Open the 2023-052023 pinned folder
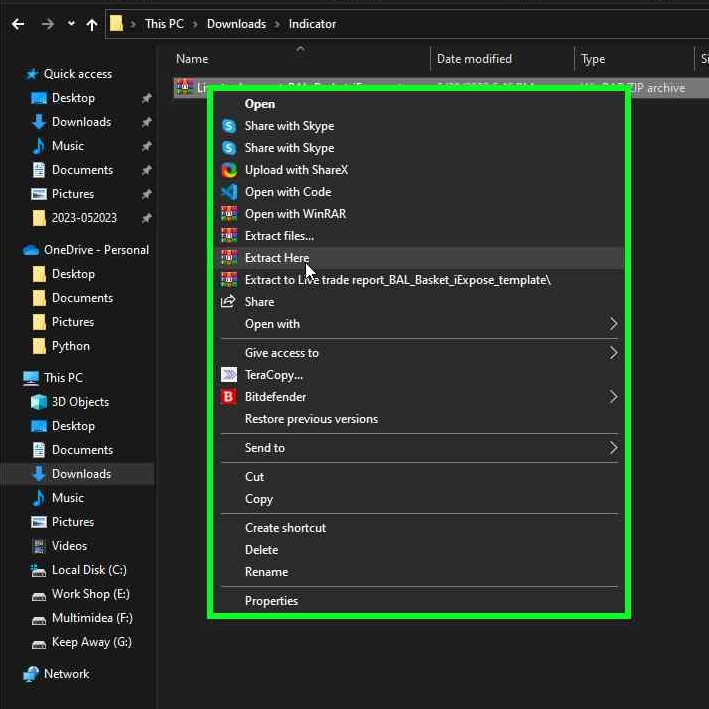 coord(84,217)
